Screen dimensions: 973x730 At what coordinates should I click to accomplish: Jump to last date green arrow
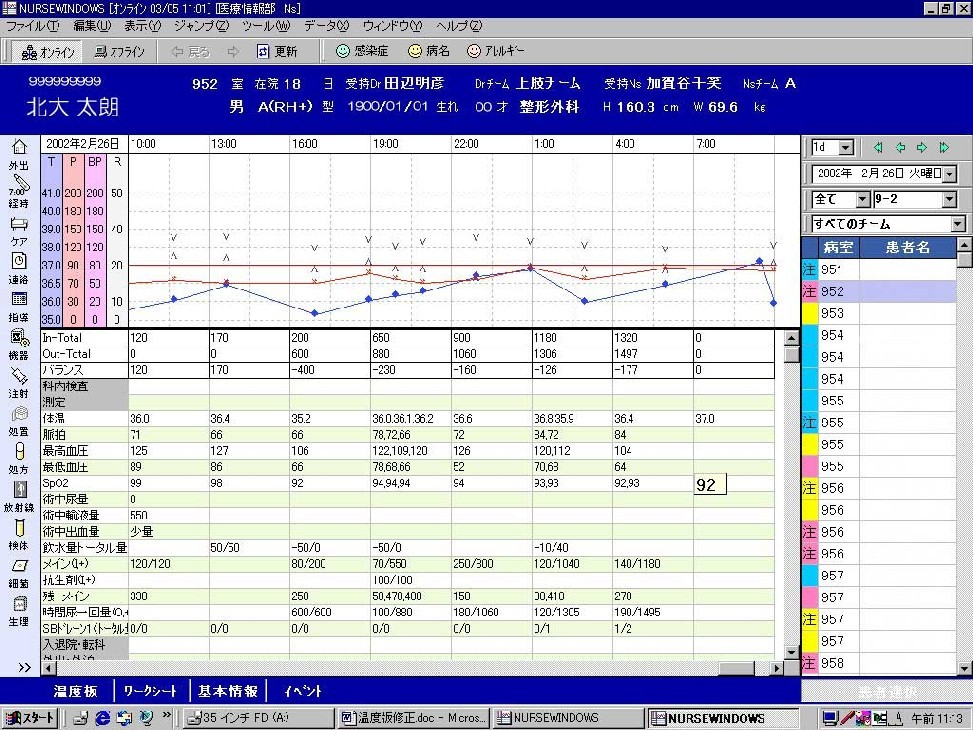point(944,147)
